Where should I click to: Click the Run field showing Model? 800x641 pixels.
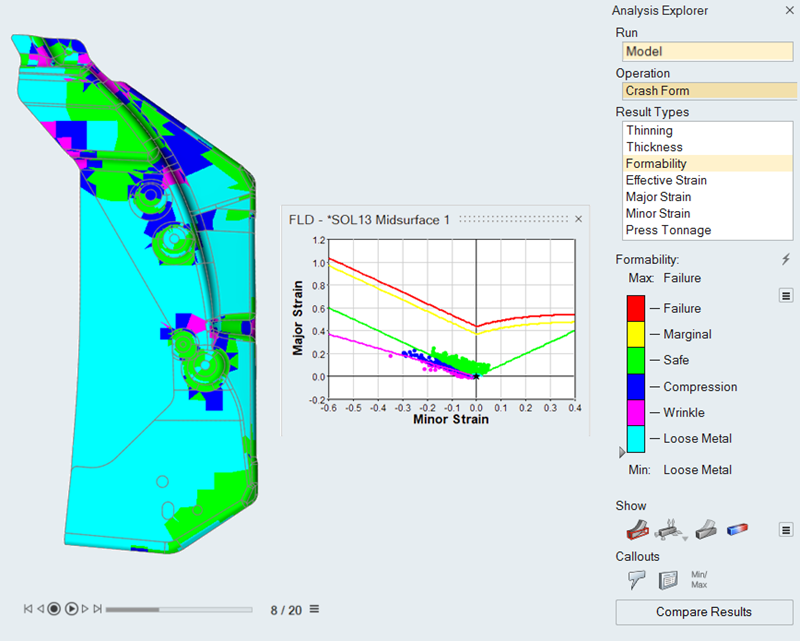[x=708, y=52]
